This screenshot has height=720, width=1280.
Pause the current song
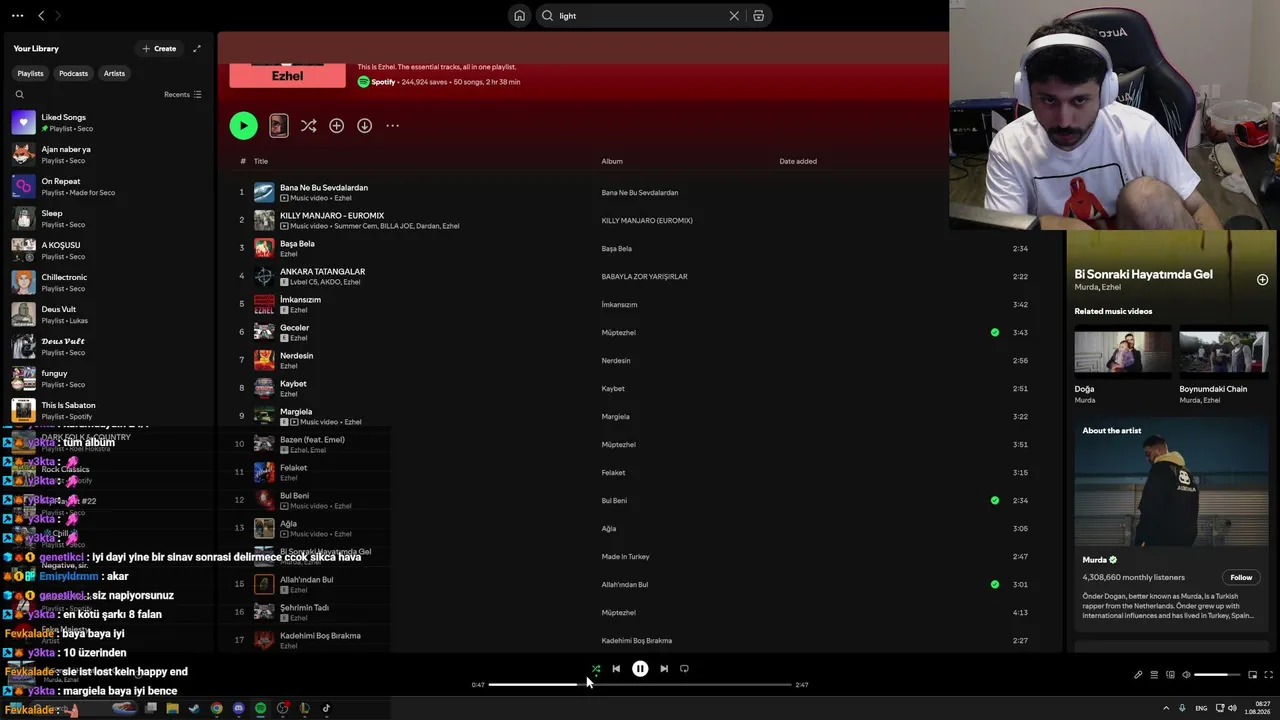(x=640, y=669)
